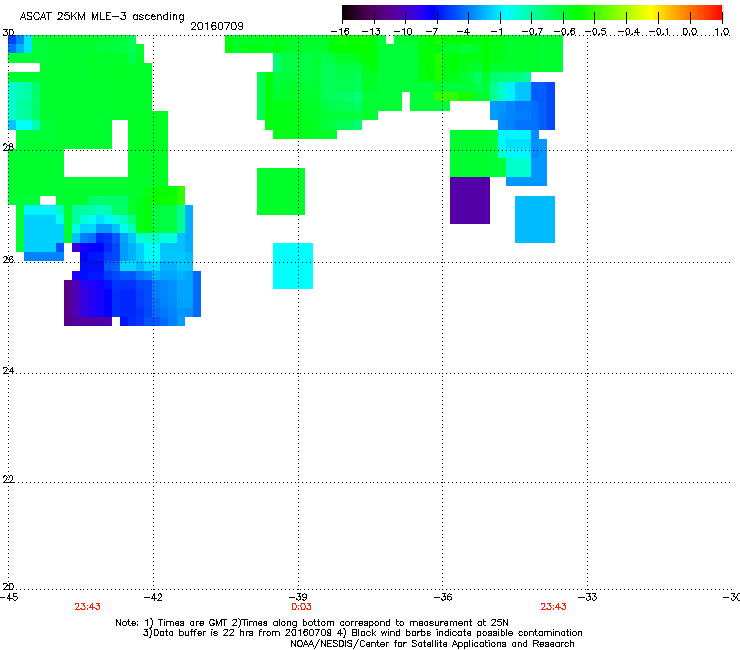Image resolution: width=740 pixels, height=650 pixels.
Task: Click the date label 20160709
Action: point(217,26)
